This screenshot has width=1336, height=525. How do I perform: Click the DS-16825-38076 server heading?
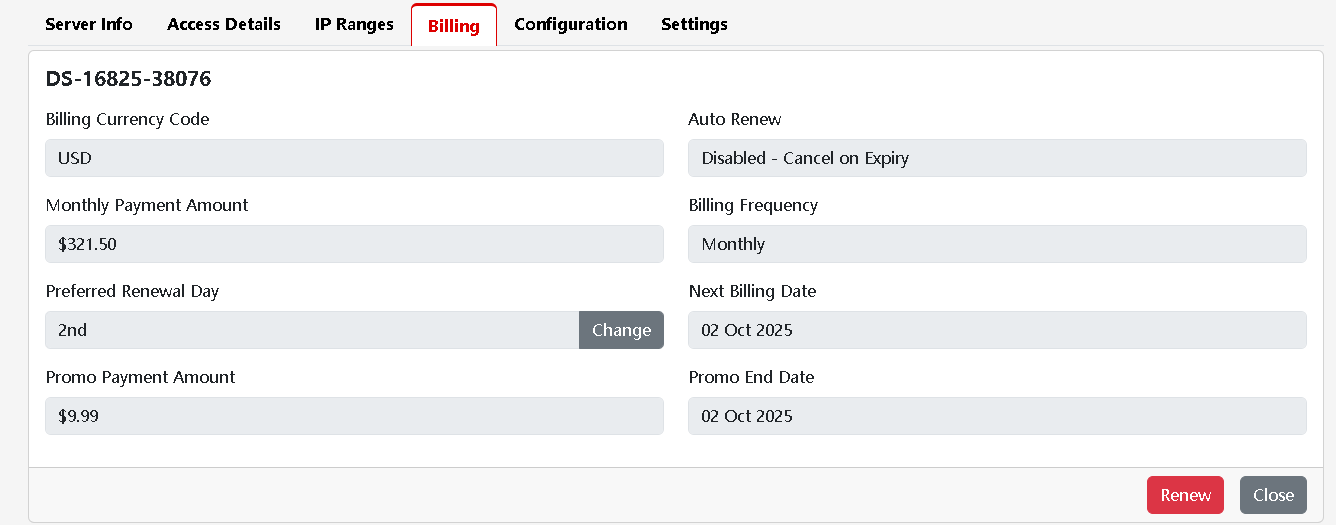pyautogui.click(x=128, y=79)
